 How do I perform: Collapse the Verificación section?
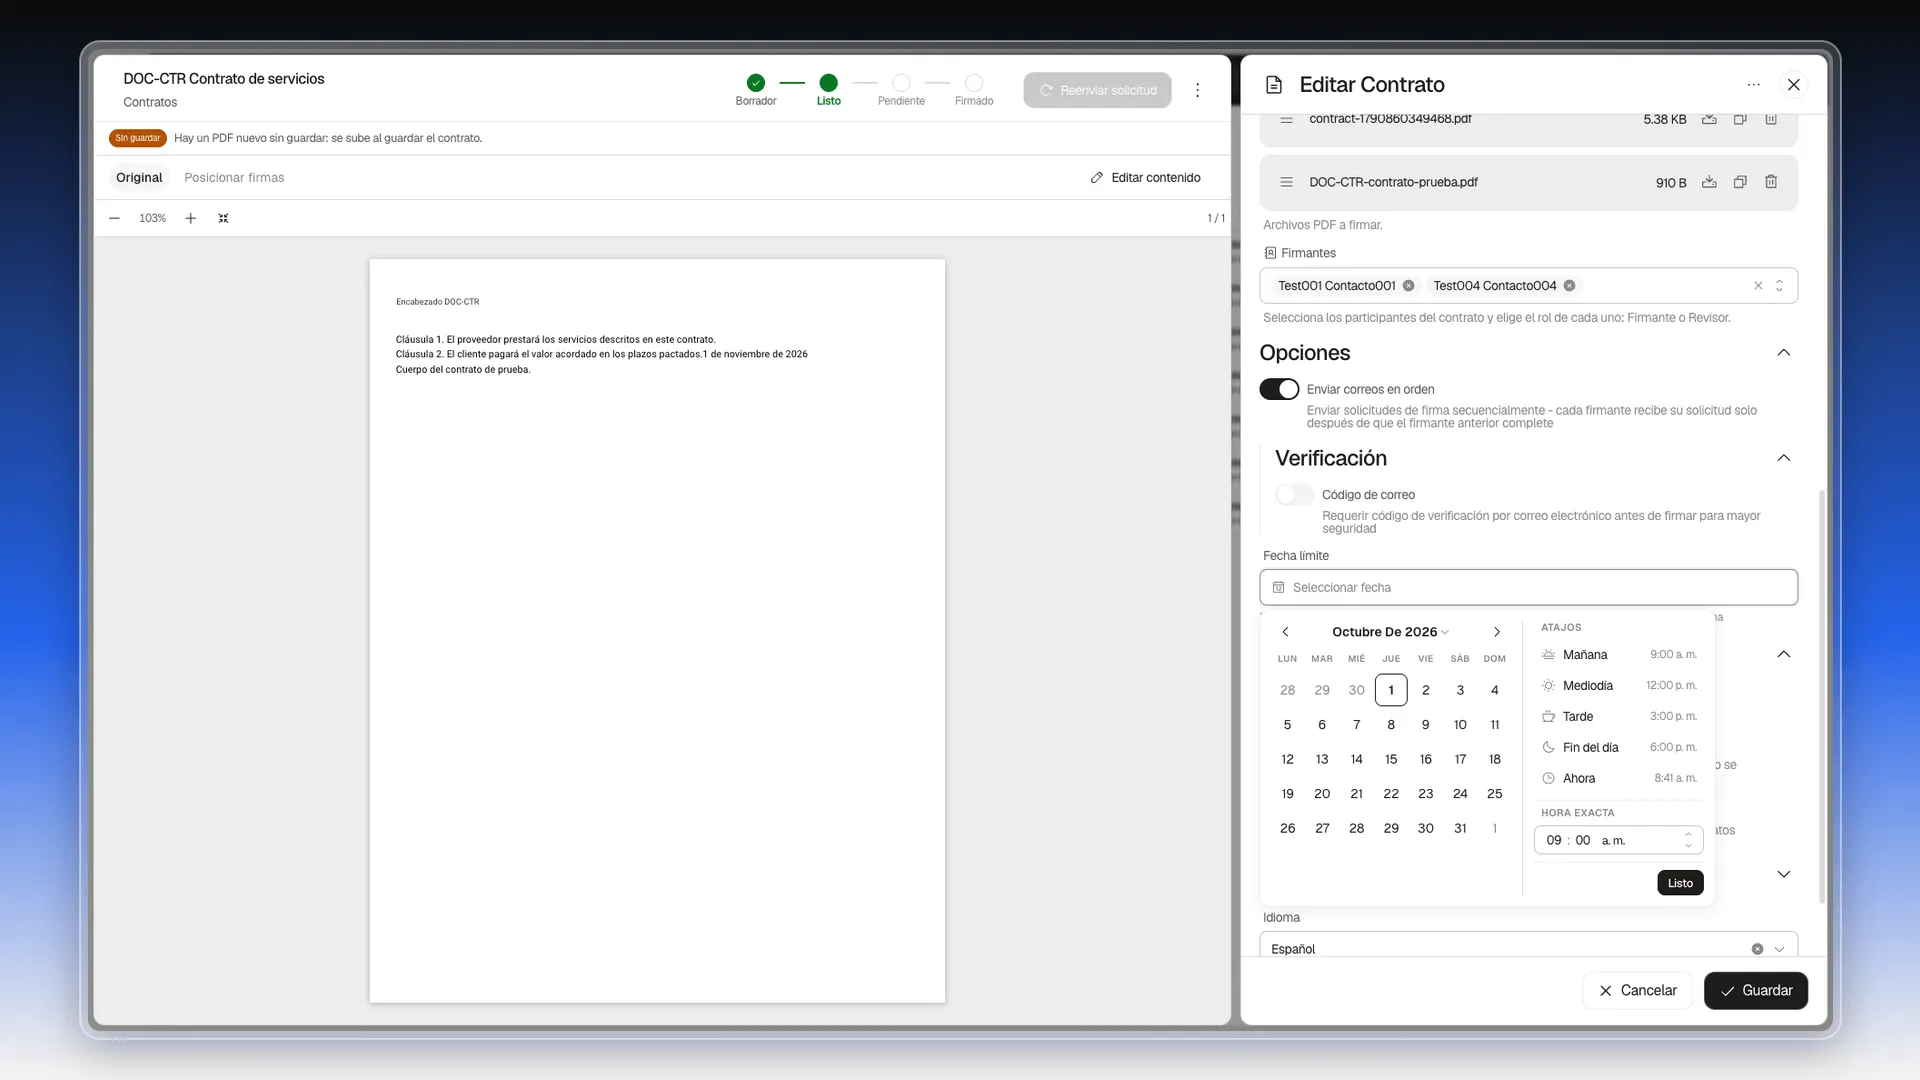(x=1783, y=458)
